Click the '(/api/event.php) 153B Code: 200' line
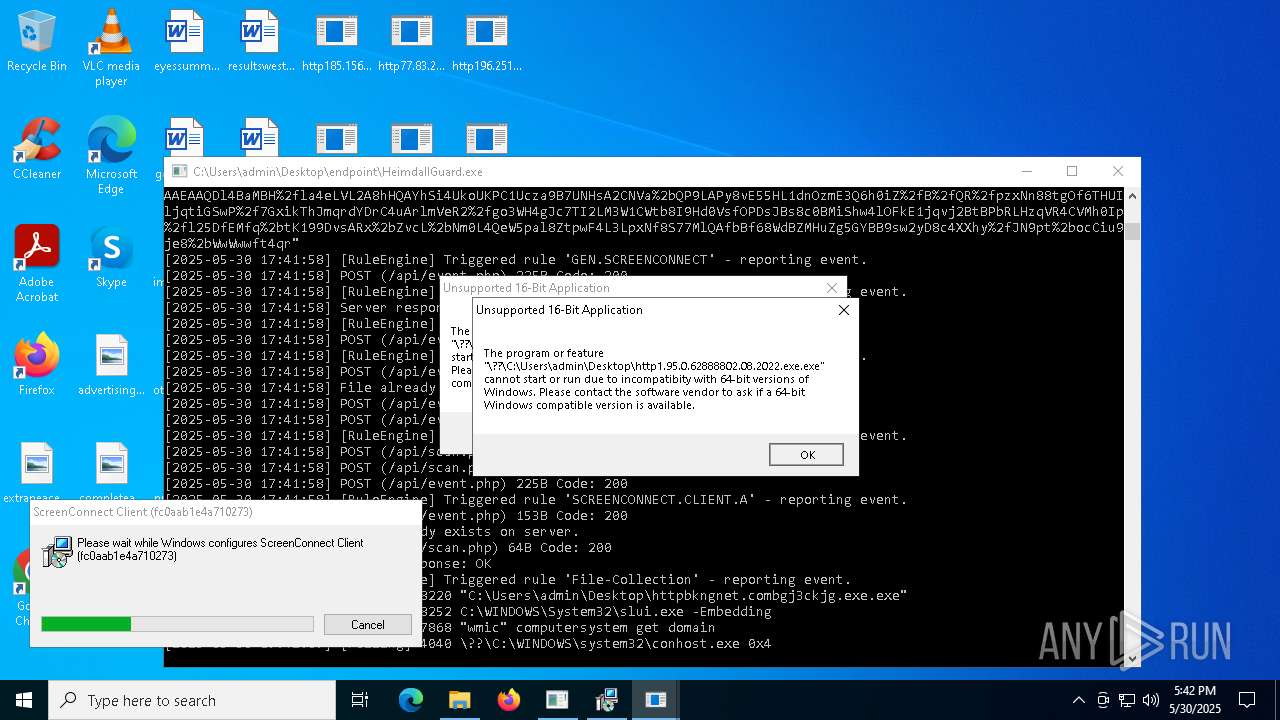This screenshot has height=720, width=1280. pyautogui.click(x=524, y=515)
